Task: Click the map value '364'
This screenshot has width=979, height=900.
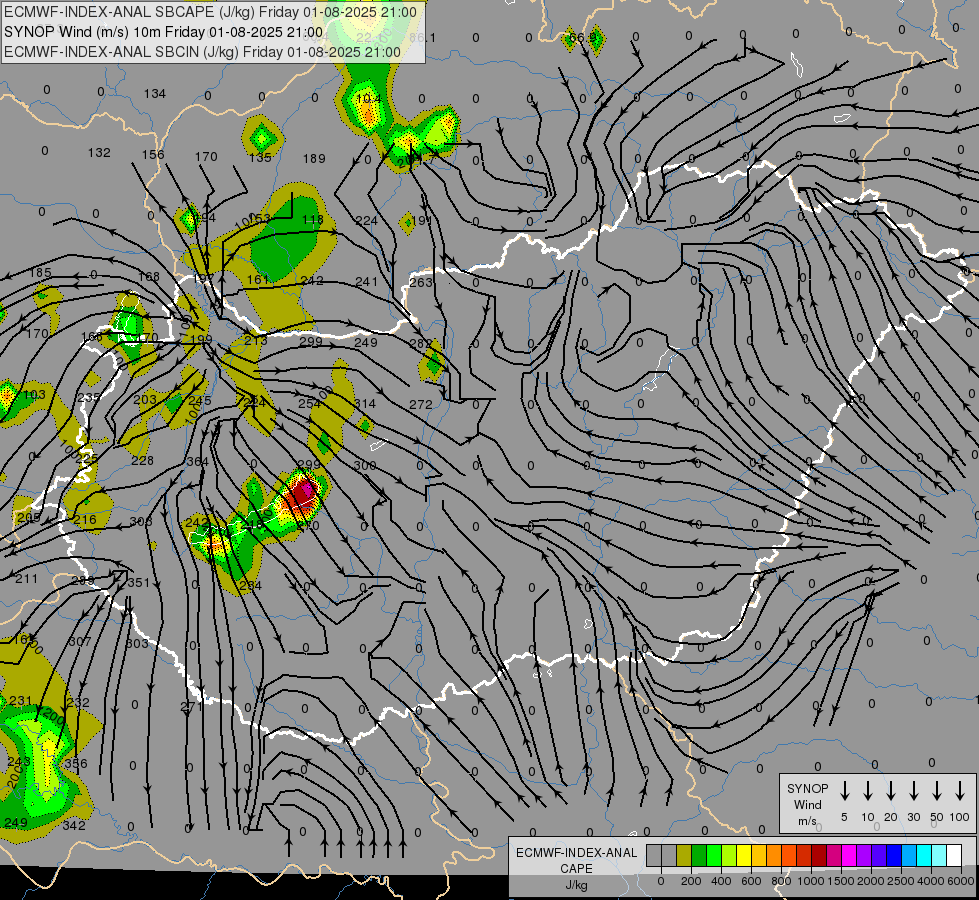Action: (197, 462)
